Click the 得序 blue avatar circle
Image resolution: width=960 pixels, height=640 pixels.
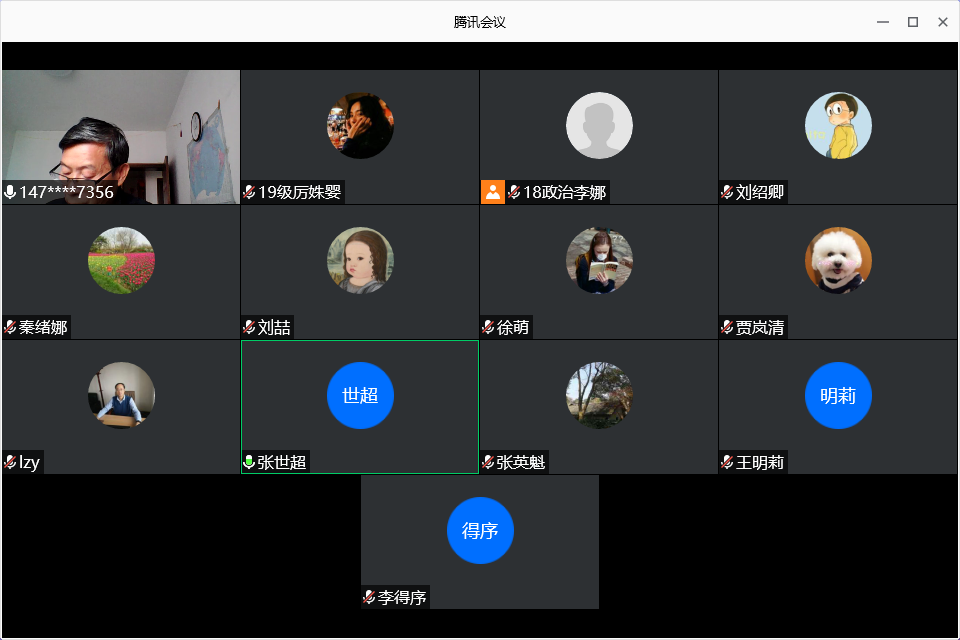[480, 530]
